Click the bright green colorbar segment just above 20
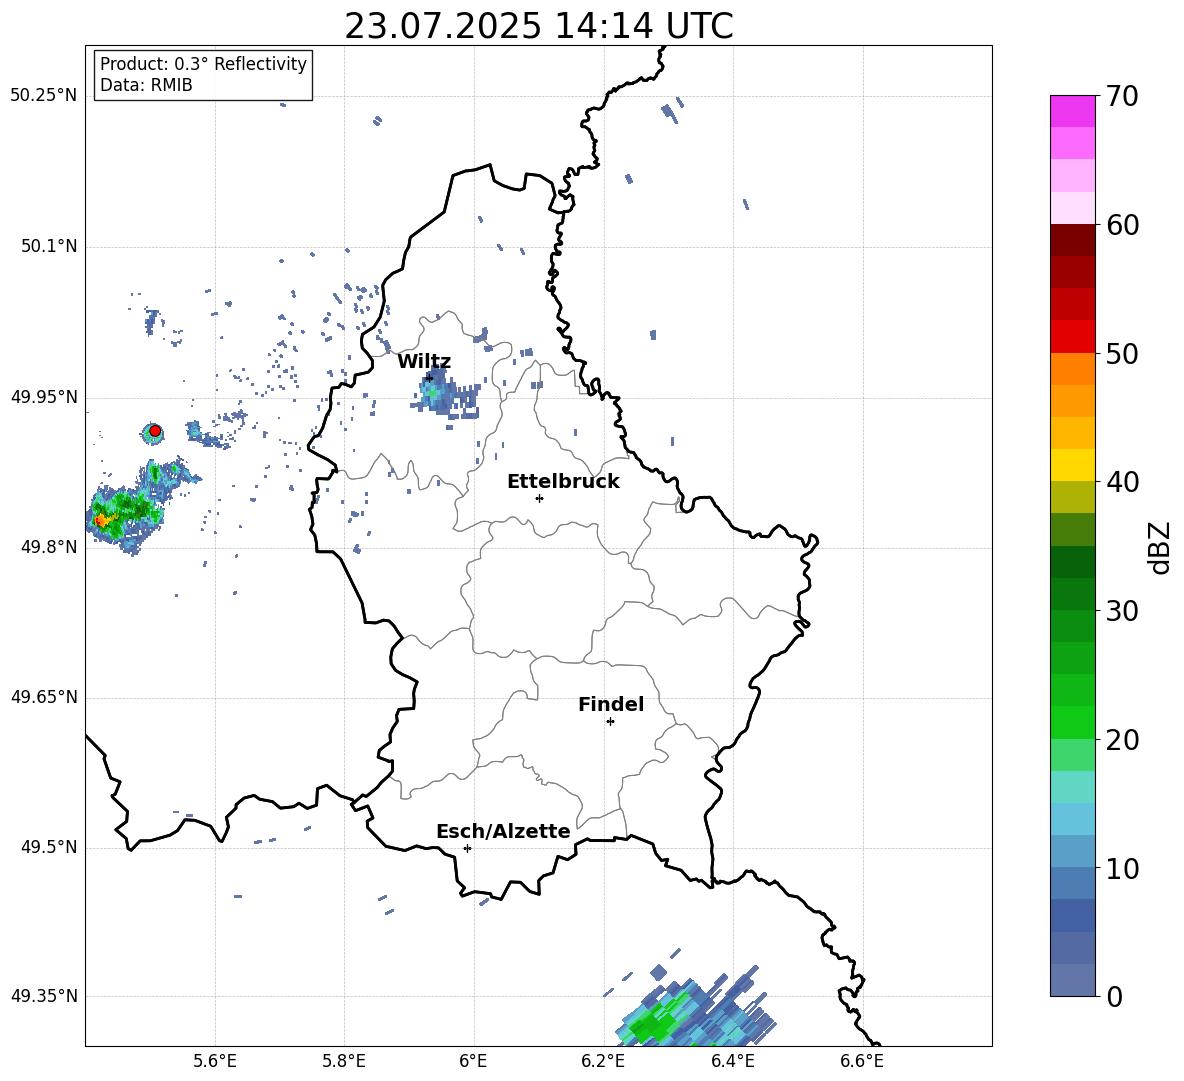Screen dimensions: 1184x1081 1072,722
